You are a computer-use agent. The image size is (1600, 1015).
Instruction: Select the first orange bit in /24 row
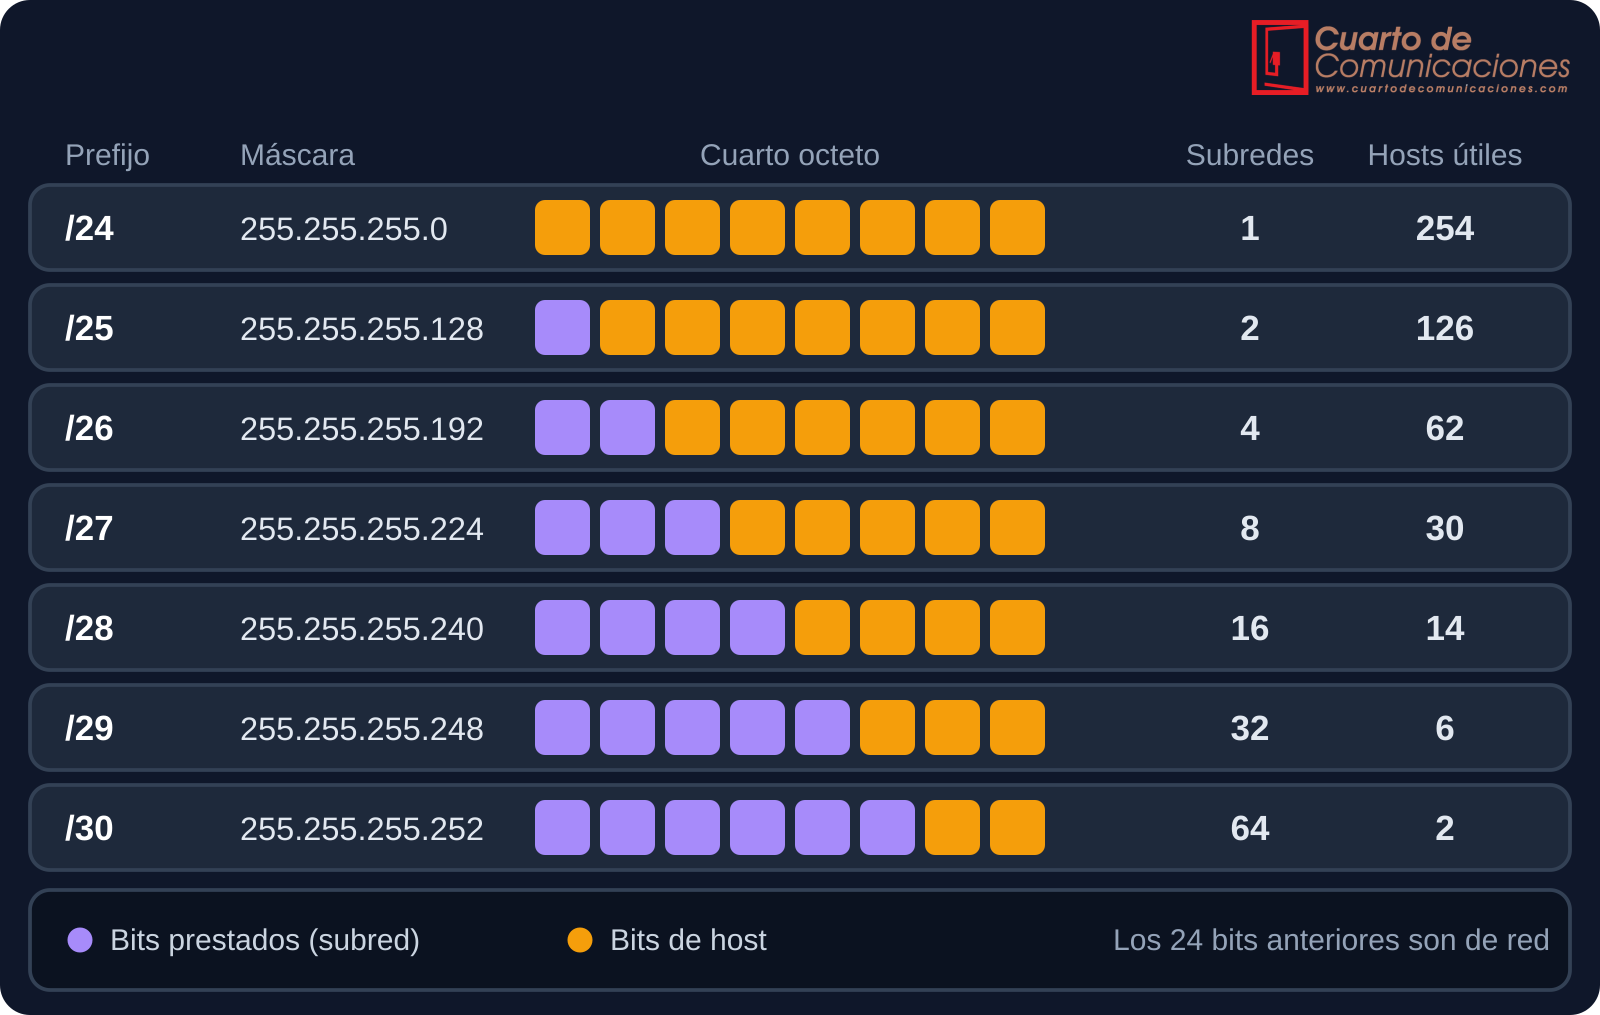pos(562,228)
